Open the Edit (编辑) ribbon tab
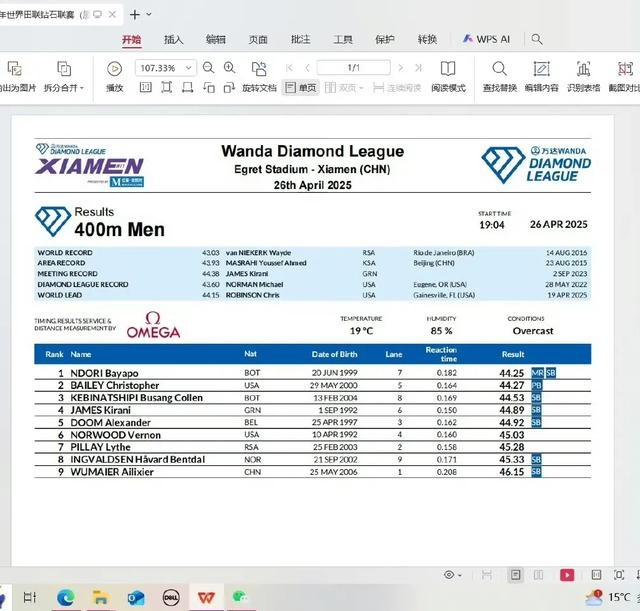This screenshot has height=611, width=640. tap(216, 40)
